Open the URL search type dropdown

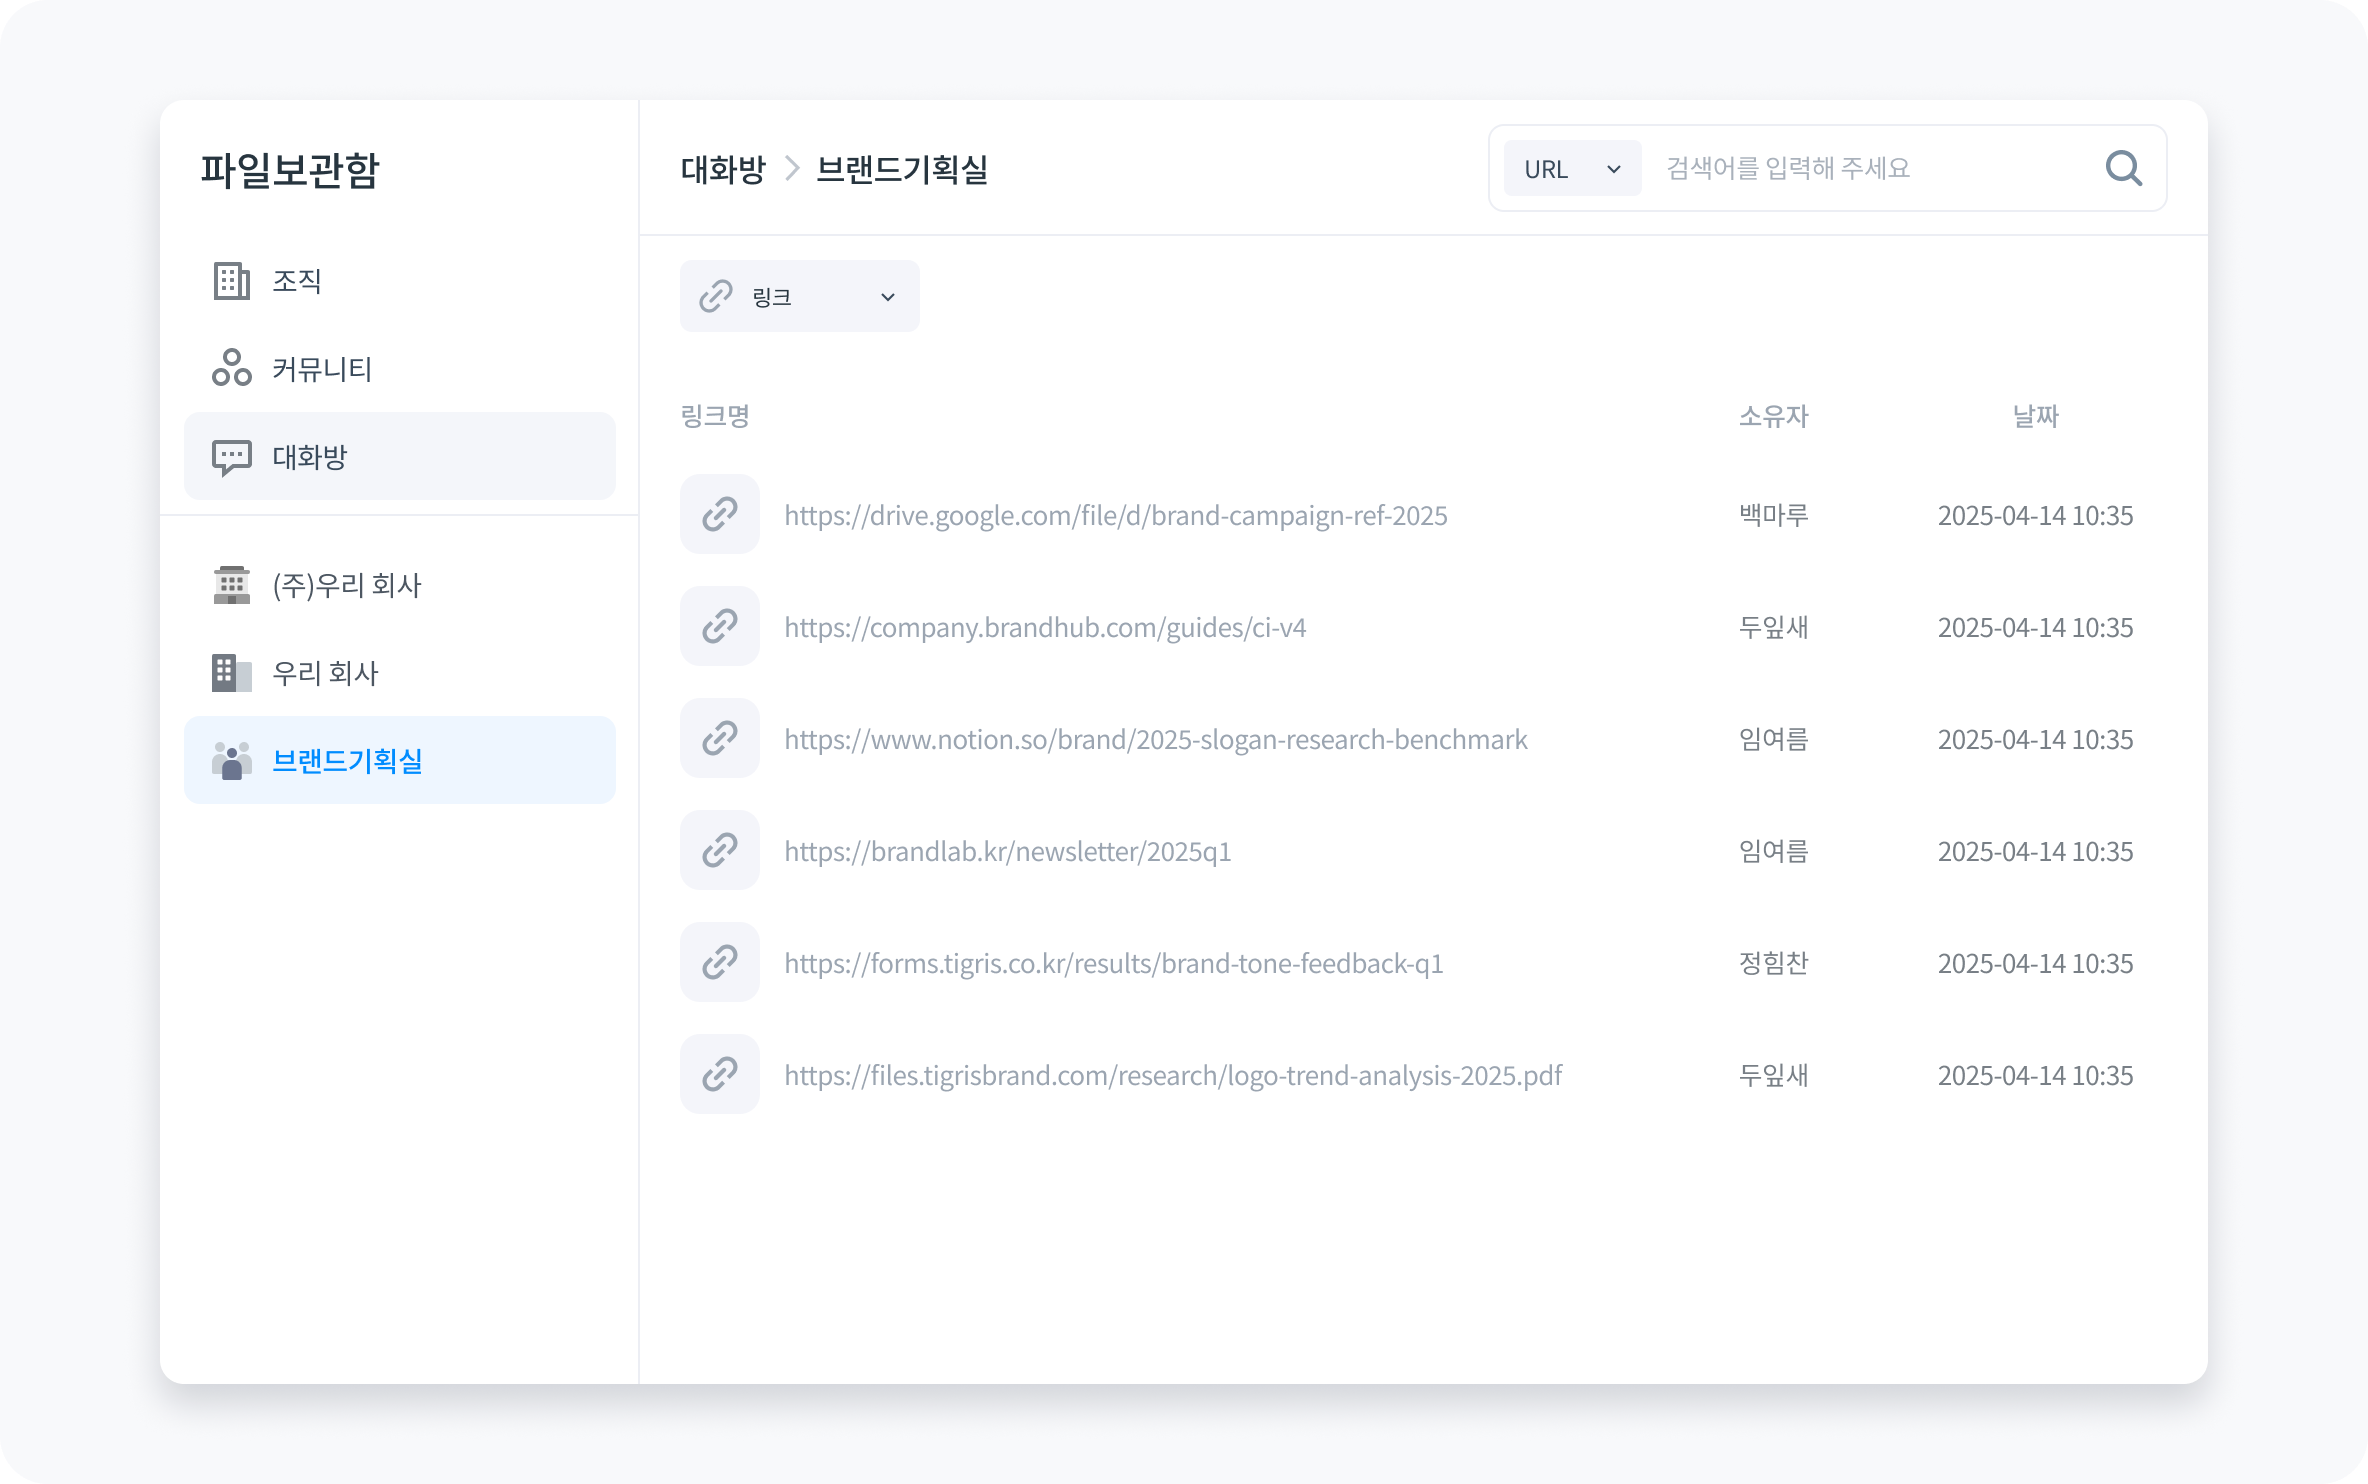coord(1571,169)
